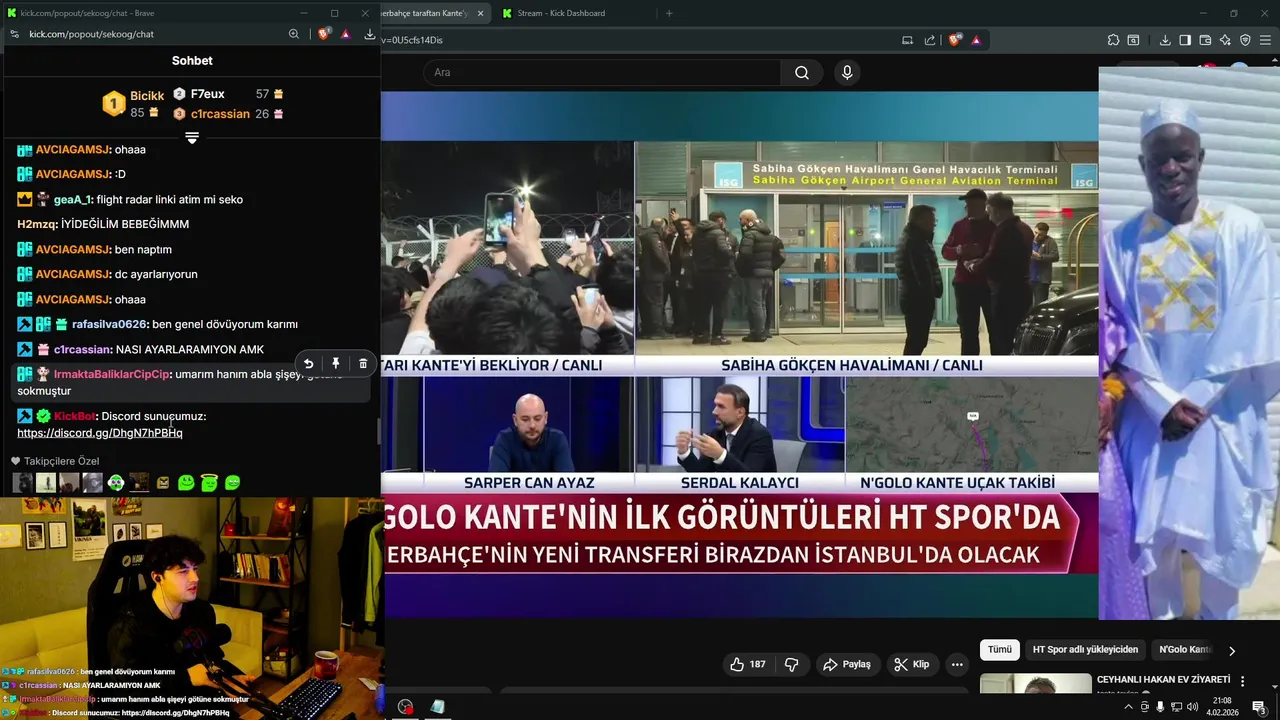Open notification center in taskbar
This screenshot has width=1280, height=720.
point(1259,707)
